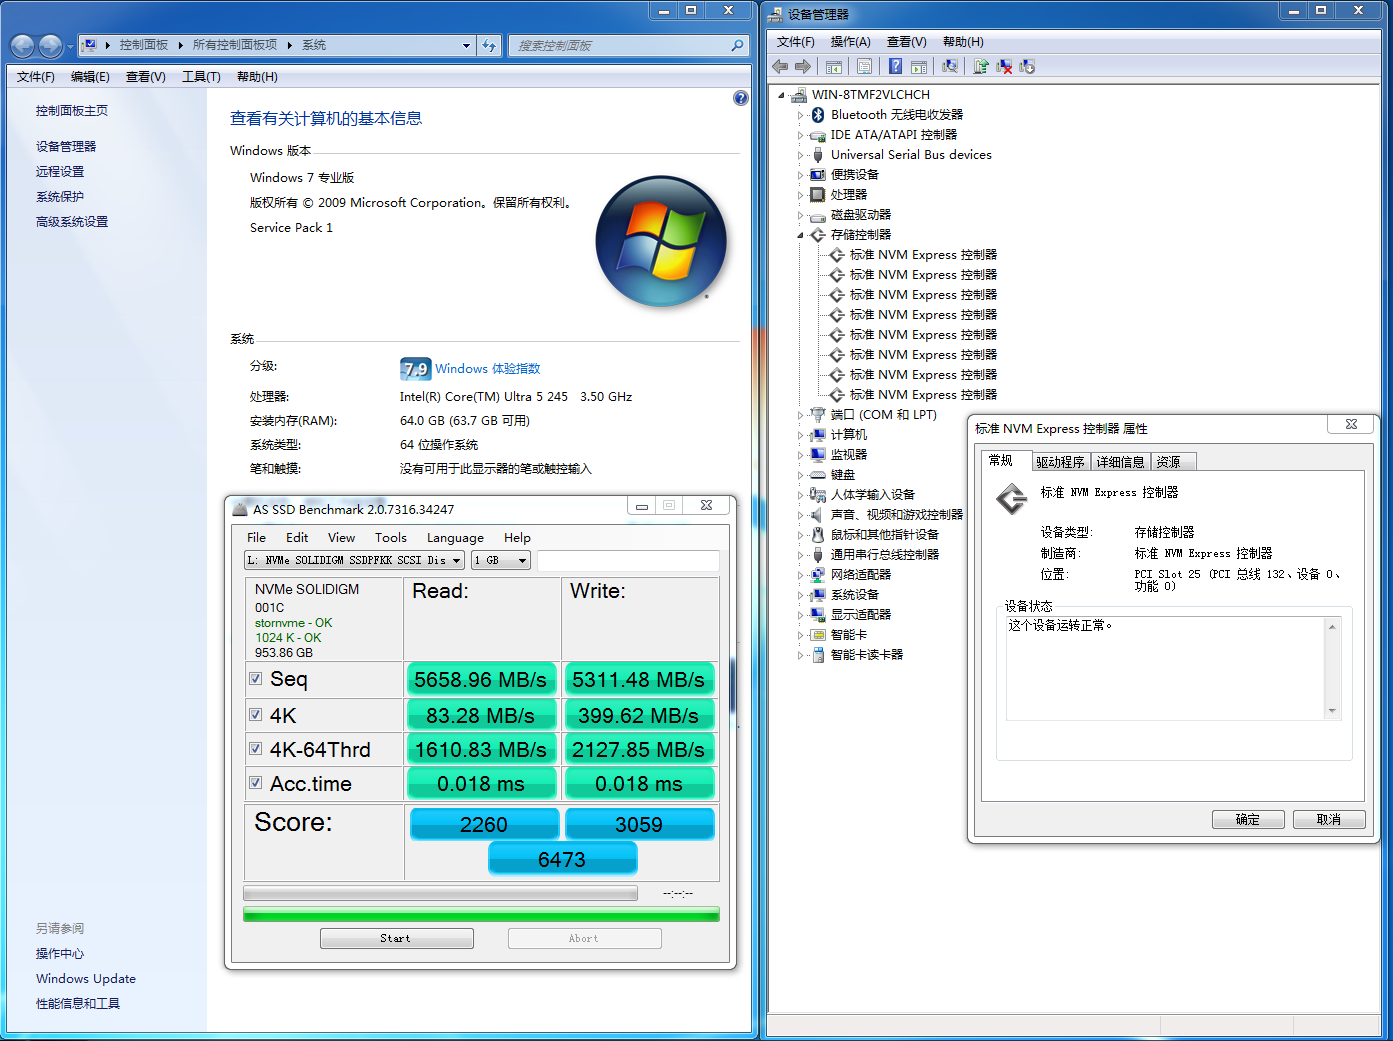Click the help icon in System control panel

pyautogui.click(x=740, y=98)
